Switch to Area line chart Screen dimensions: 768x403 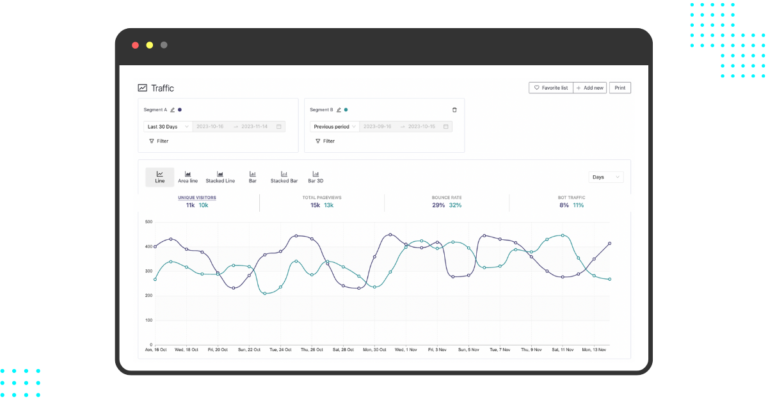188,177
